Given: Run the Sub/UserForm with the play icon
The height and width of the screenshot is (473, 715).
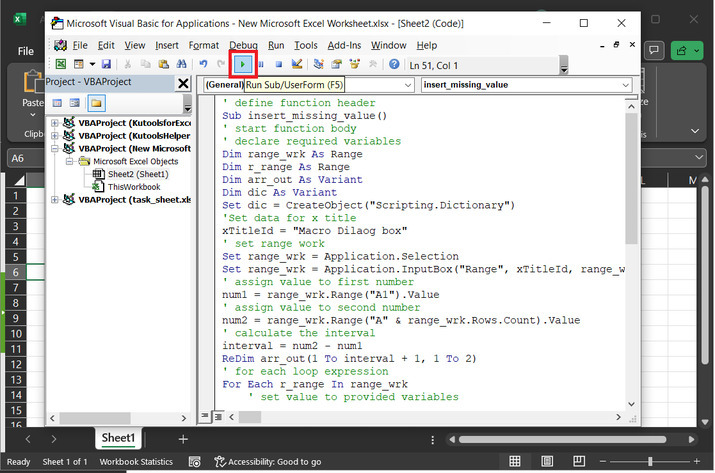Looking at the screenshot, I should tap(243, 65).
